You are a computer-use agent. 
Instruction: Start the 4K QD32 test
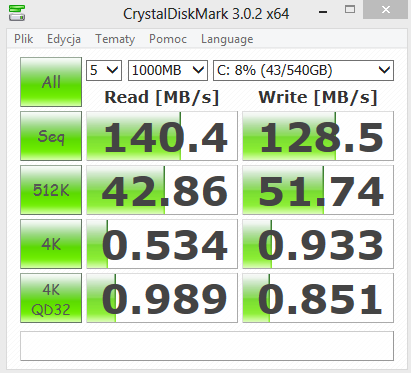tap(51, 298)
